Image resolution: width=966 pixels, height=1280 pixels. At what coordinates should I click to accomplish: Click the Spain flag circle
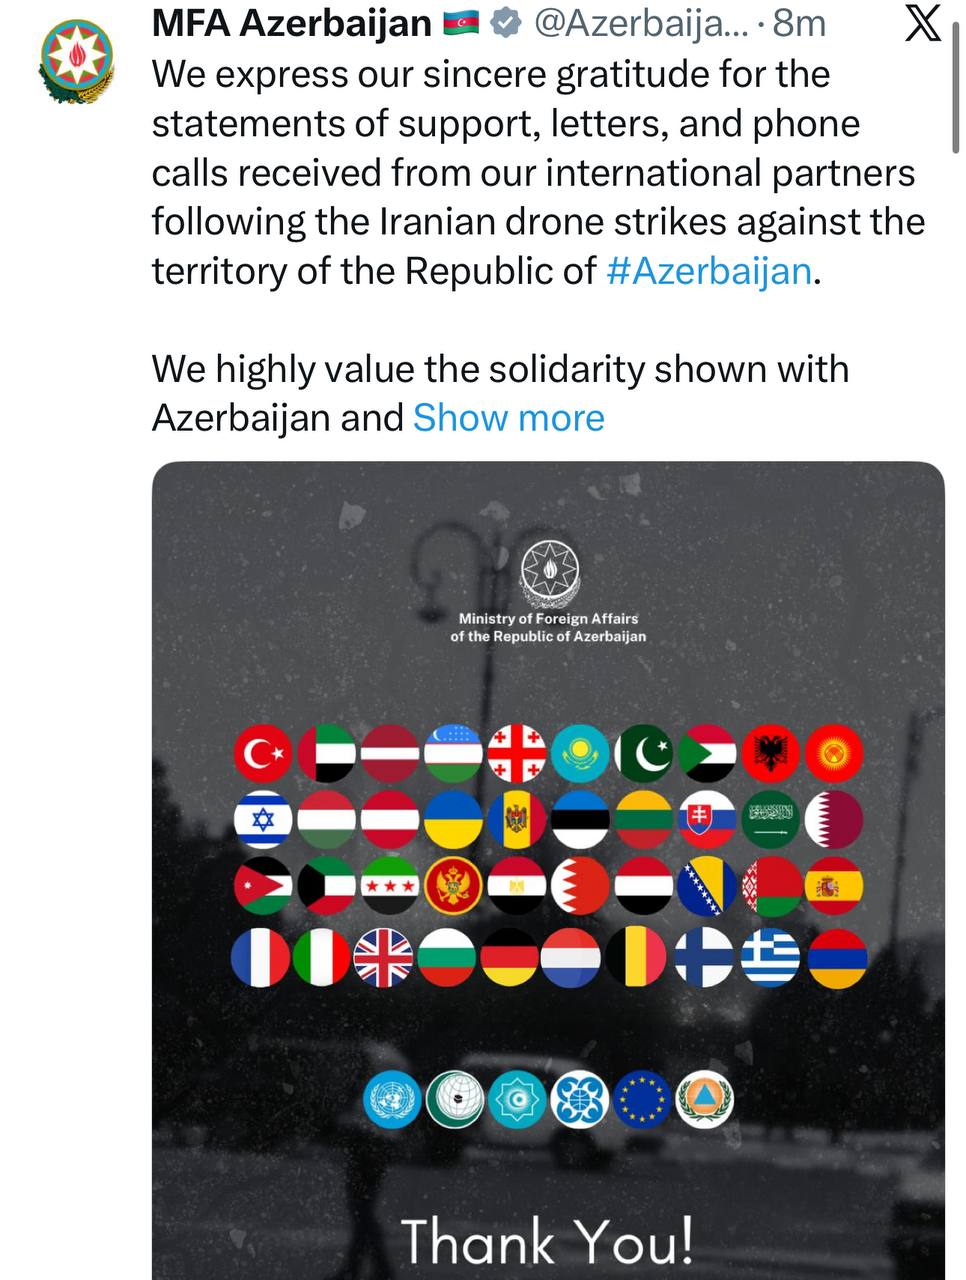pos(834,887)
